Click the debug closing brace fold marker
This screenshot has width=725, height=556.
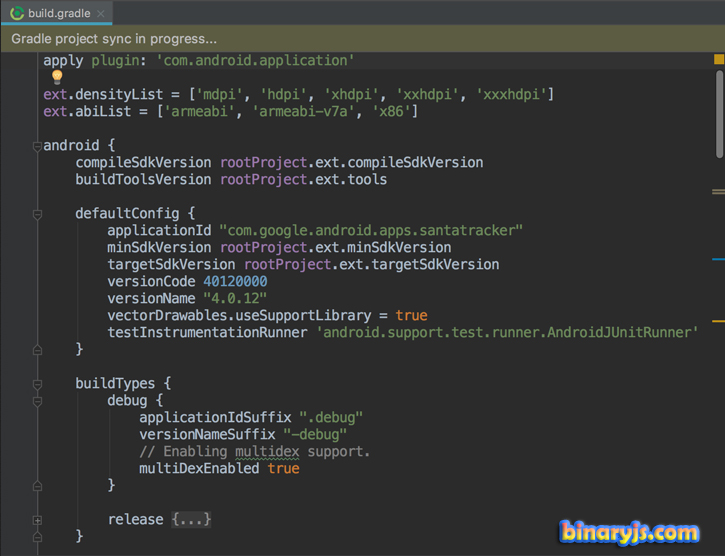point(37,486)
